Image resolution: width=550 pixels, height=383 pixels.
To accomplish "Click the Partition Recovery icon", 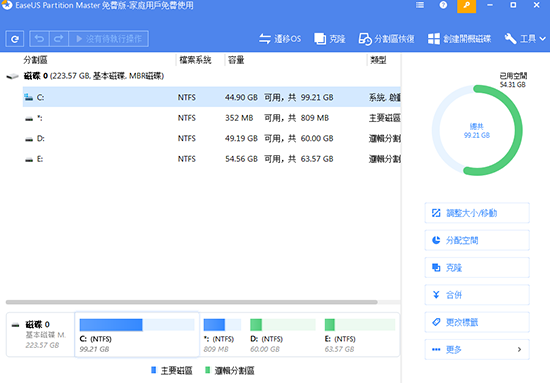I will click(x=365, y=39).
